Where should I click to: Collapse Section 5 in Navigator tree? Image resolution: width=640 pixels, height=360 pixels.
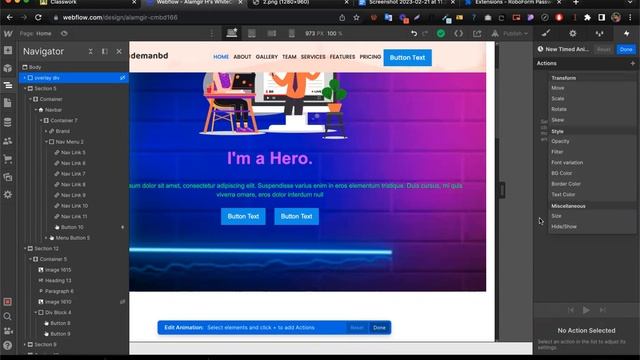coord(25,89)
